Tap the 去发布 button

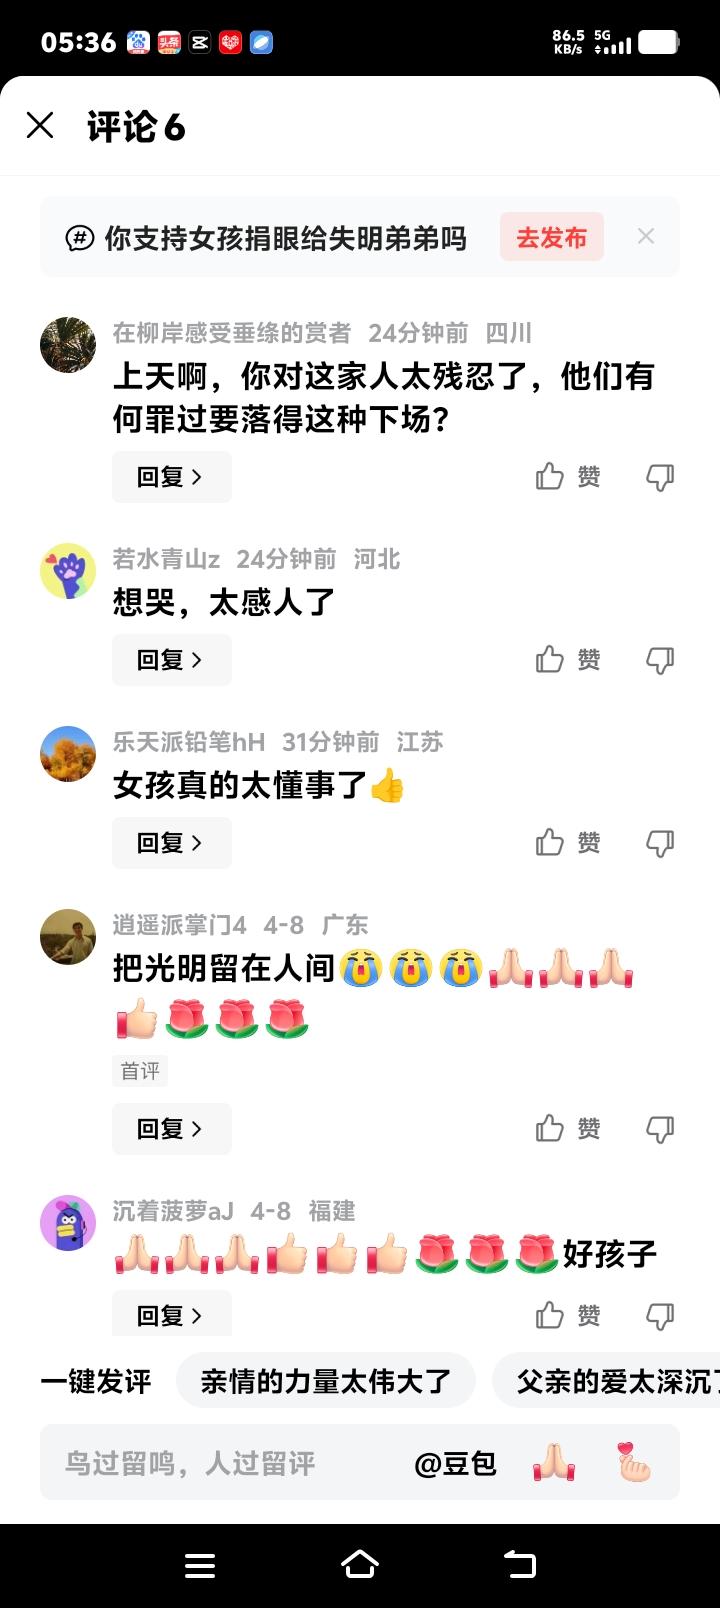(552, 237)
